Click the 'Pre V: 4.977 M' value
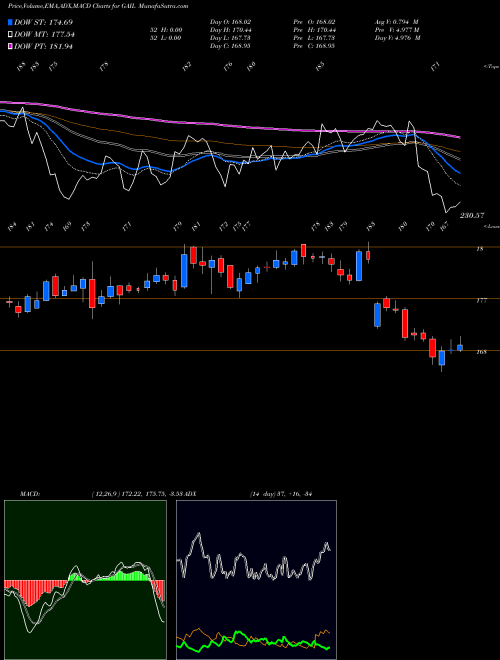The image size is (500, 660). [x=397, y=30]
